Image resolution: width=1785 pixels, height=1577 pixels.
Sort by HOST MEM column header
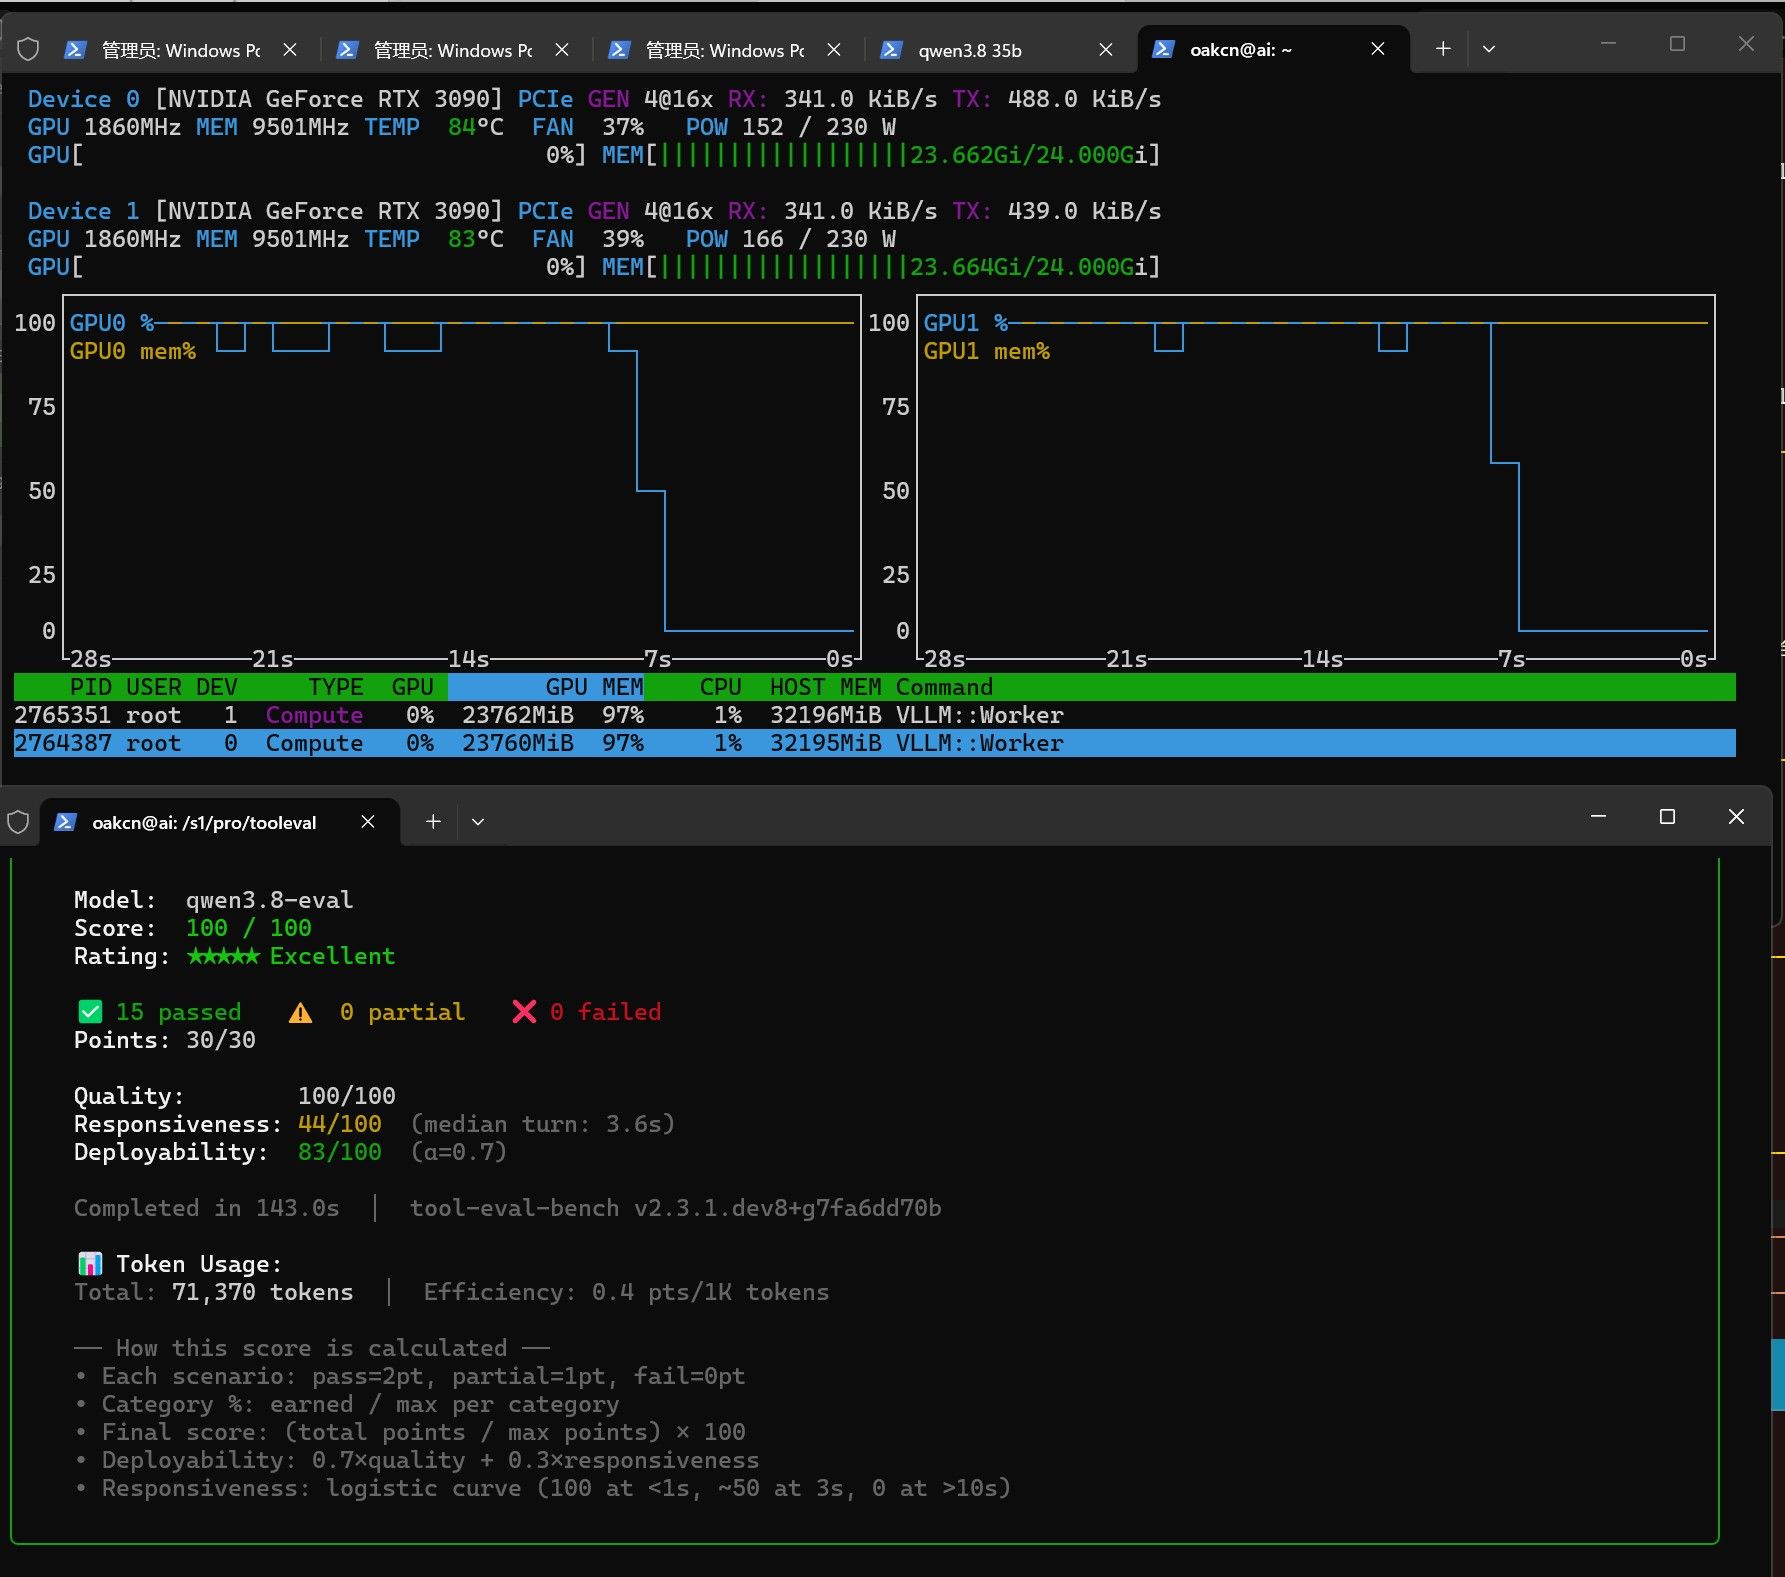point(825,687)
